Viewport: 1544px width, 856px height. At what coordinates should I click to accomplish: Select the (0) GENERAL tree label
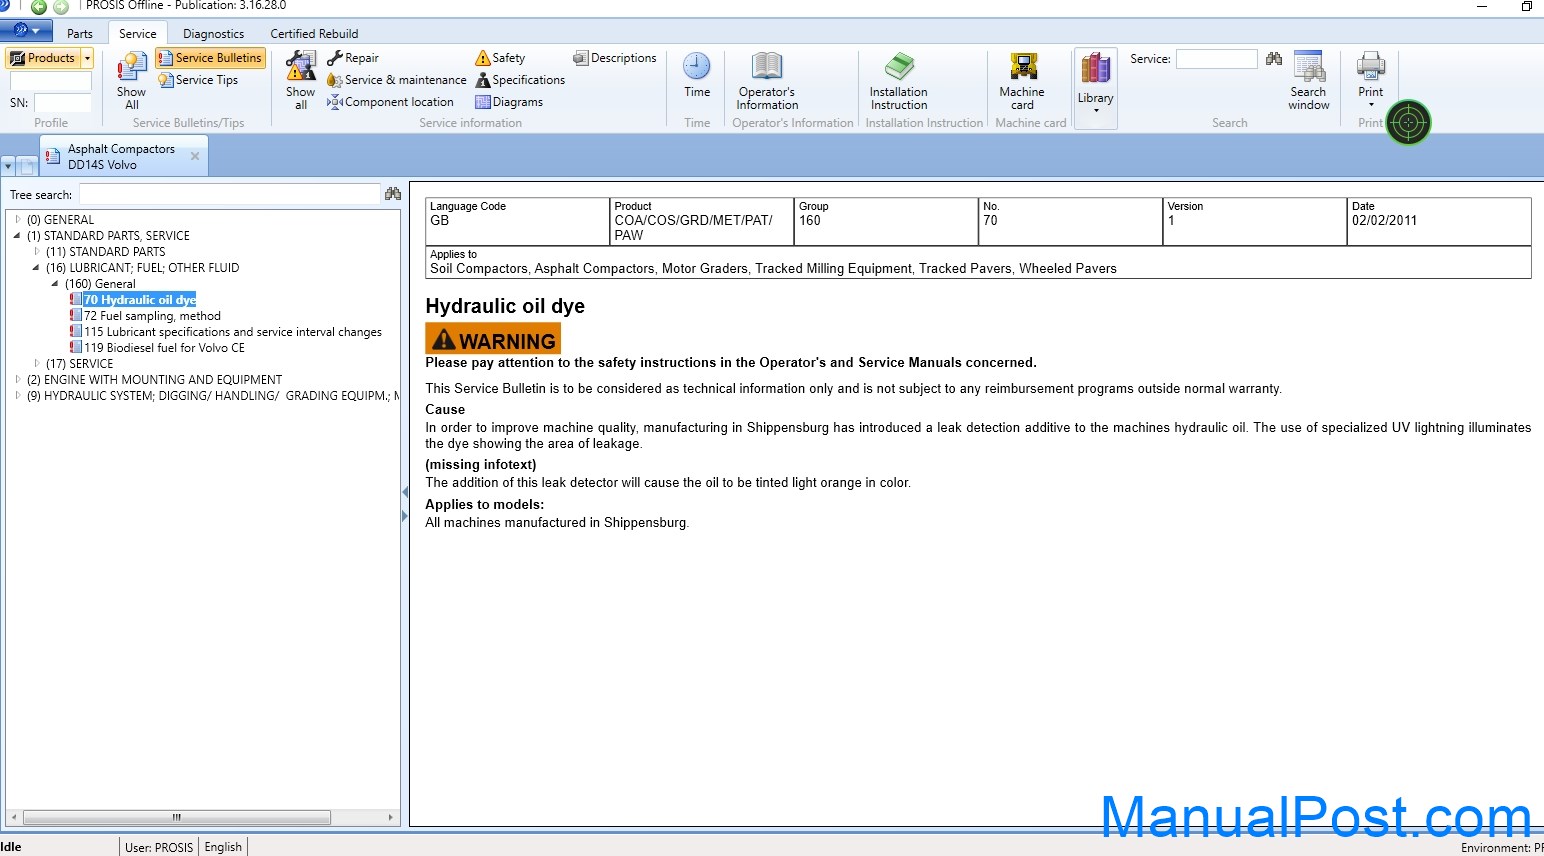click(x=60, y=220)
